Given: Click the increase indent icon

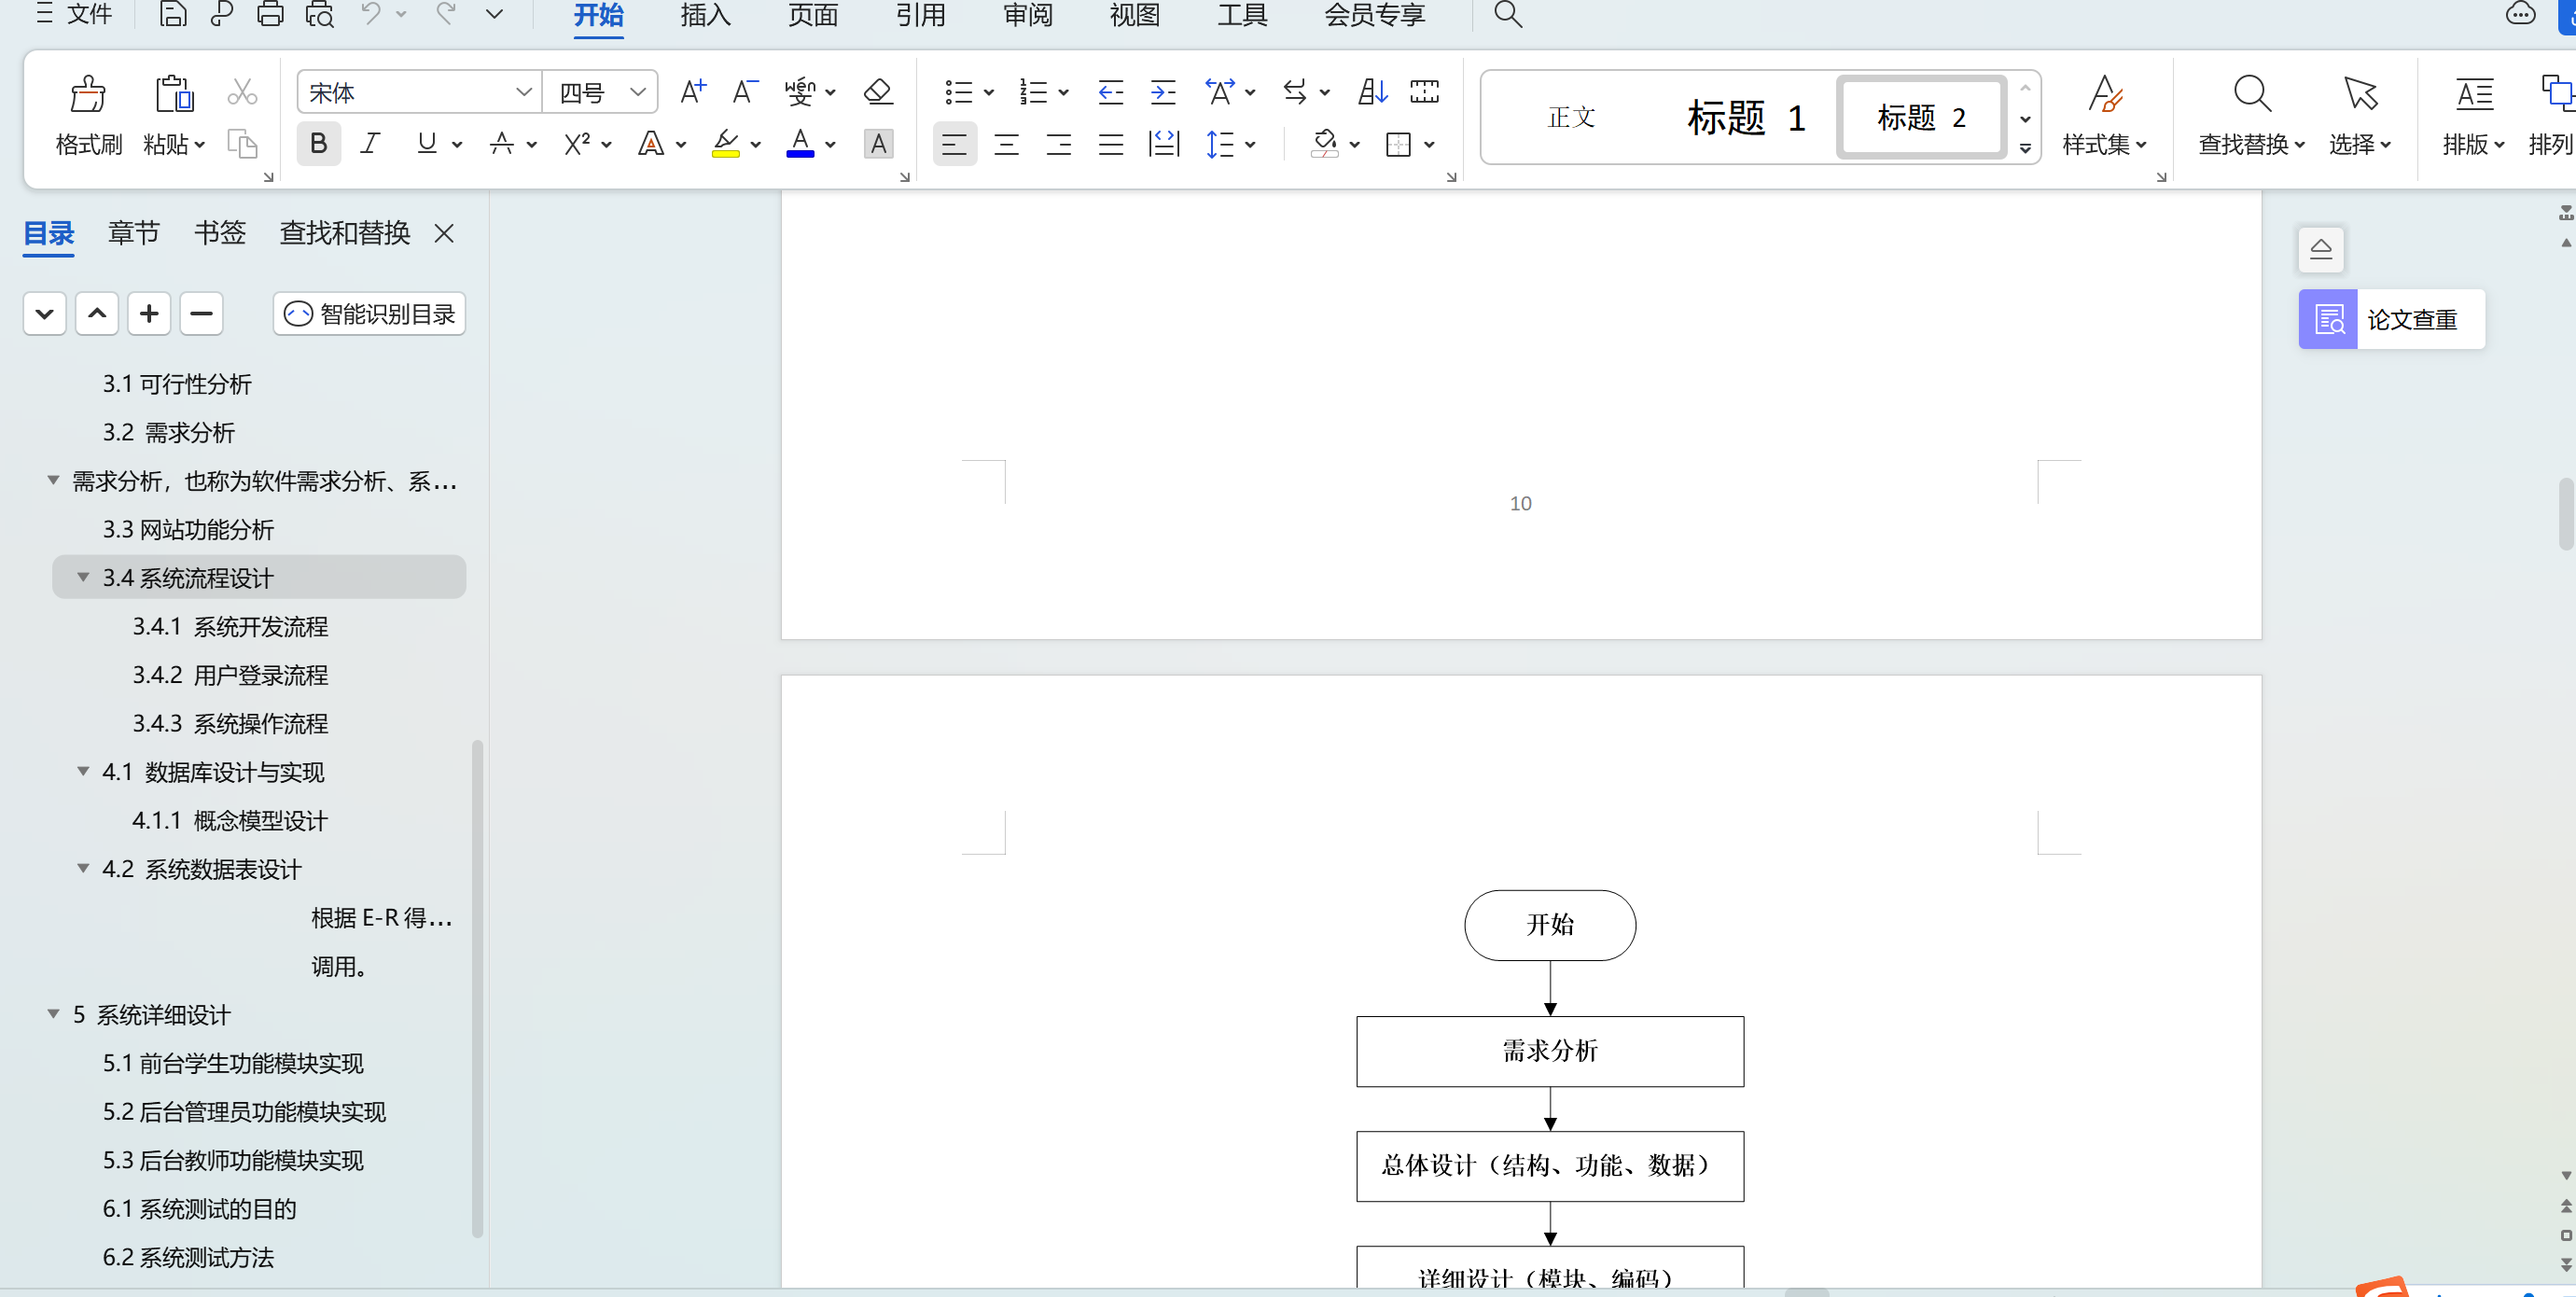Looking at the screenshot, I should [1163, 93].
